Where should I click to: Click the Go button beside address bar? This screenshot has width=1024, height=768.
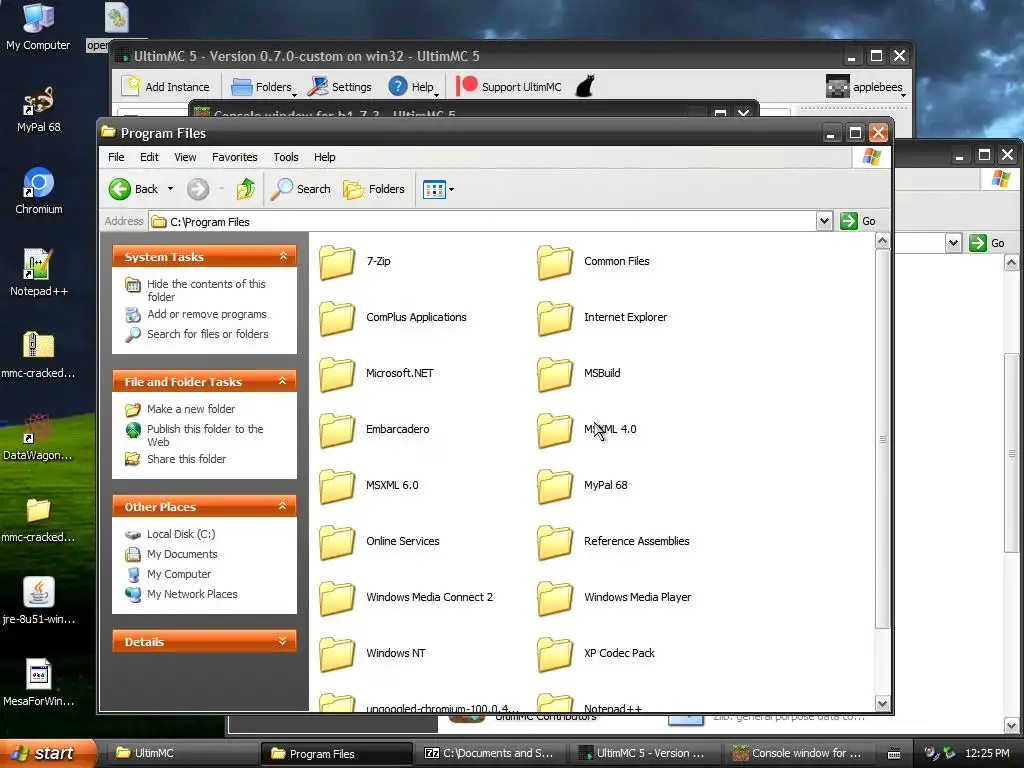coord(858,221)
